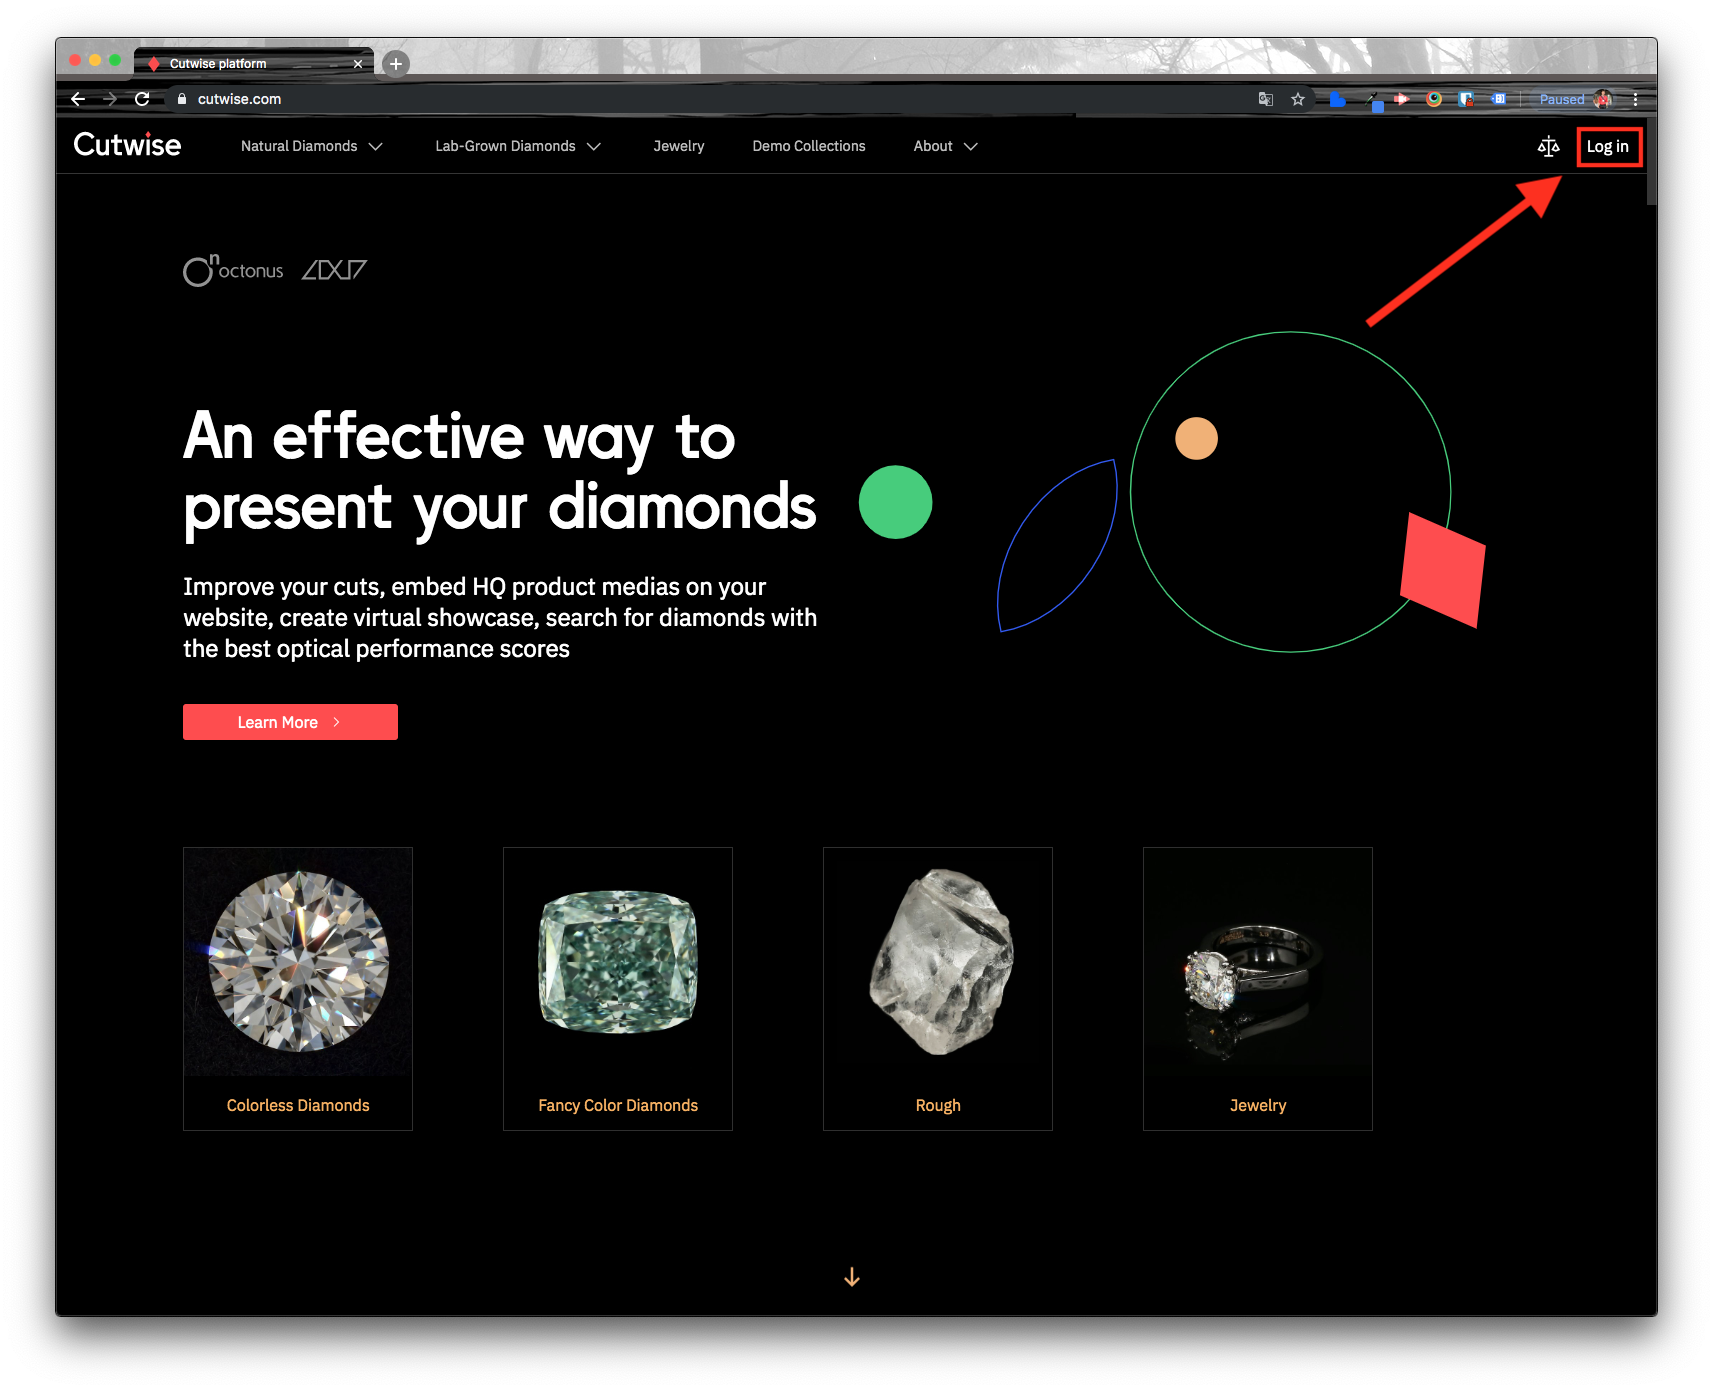Click the red video recorder extension icon

1402,99
